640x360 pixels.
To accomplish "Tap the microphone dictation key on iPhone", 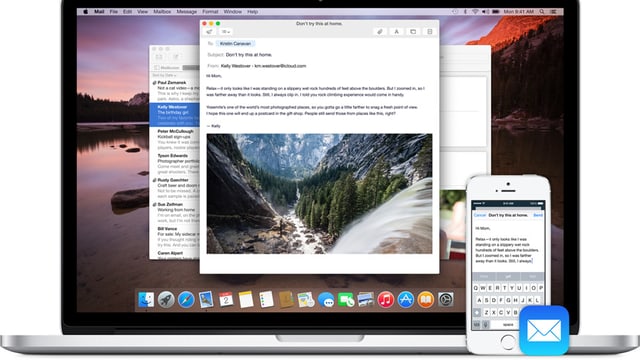I will point(485,325).
